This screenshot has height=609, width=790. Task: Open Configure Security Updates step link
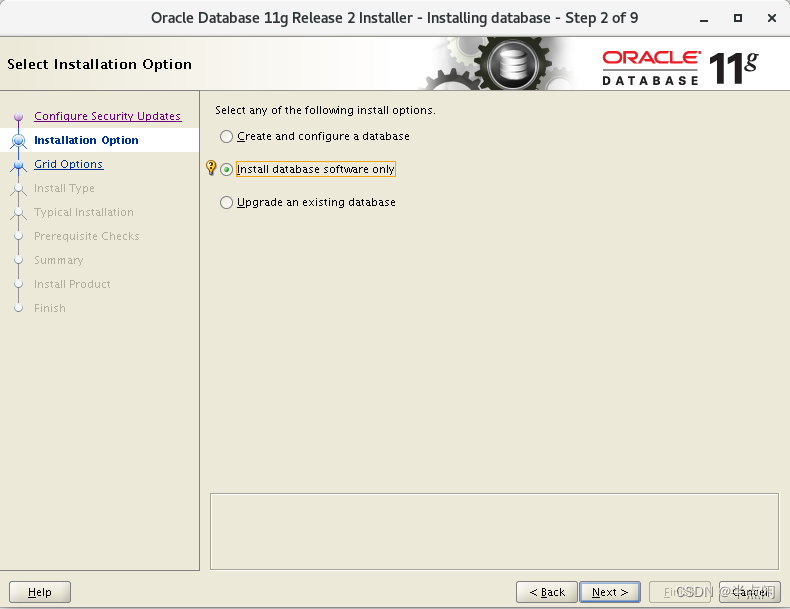pyautogui.click(x=107, y=116)
